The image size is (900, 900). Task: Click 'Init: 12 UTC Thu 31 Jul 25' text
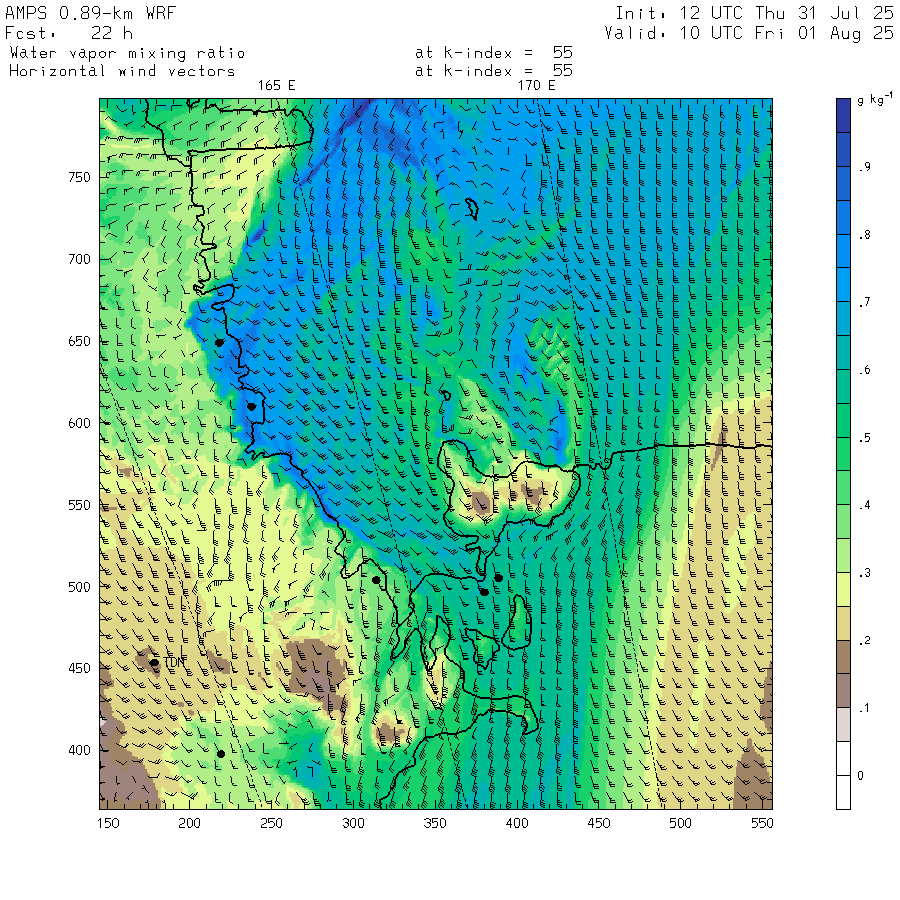point(755,13)
